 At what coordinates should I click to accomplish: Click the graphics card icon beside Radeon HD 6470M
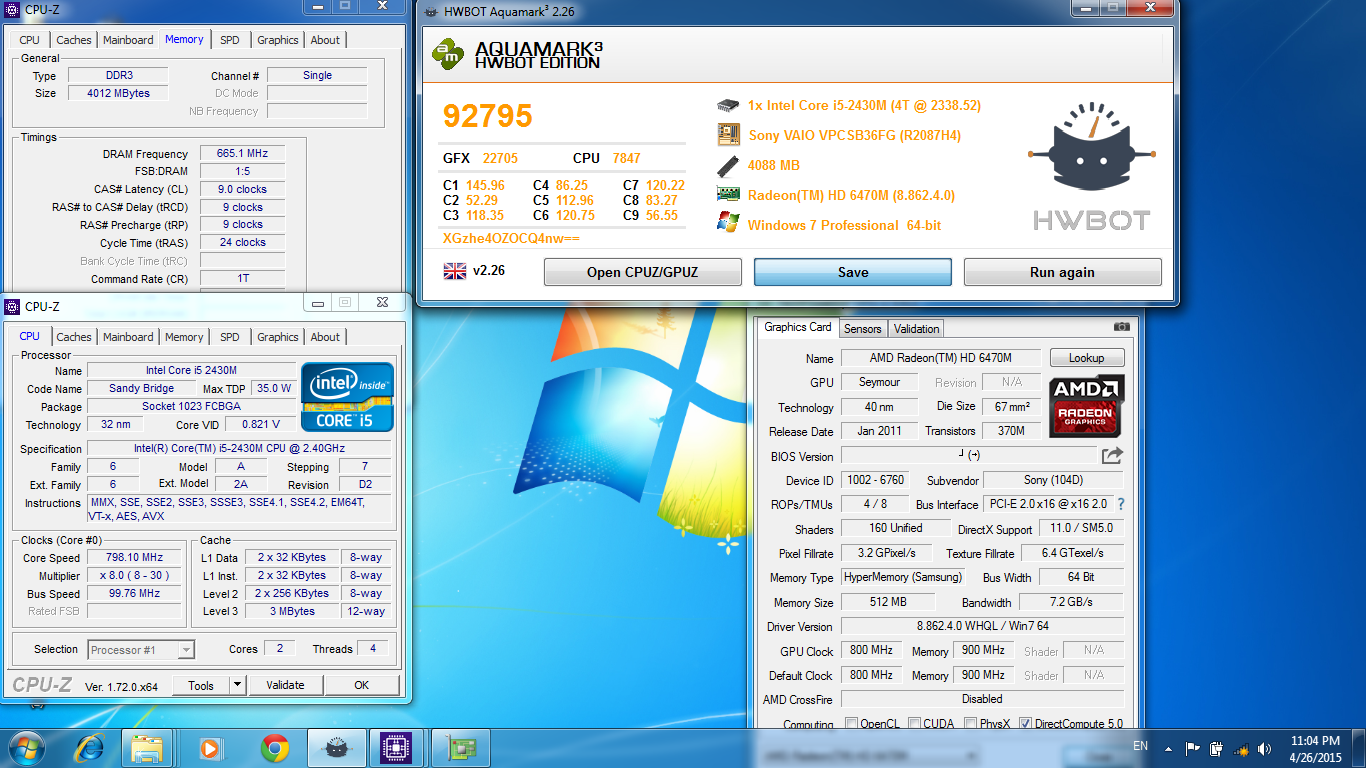tap(728, 195)
